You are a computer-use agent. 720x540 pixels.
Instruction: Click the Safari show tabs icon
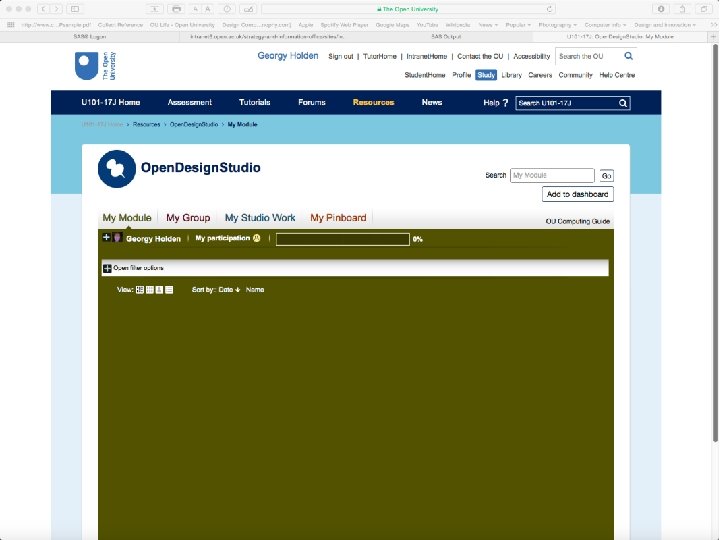click(x=703, y=9)
